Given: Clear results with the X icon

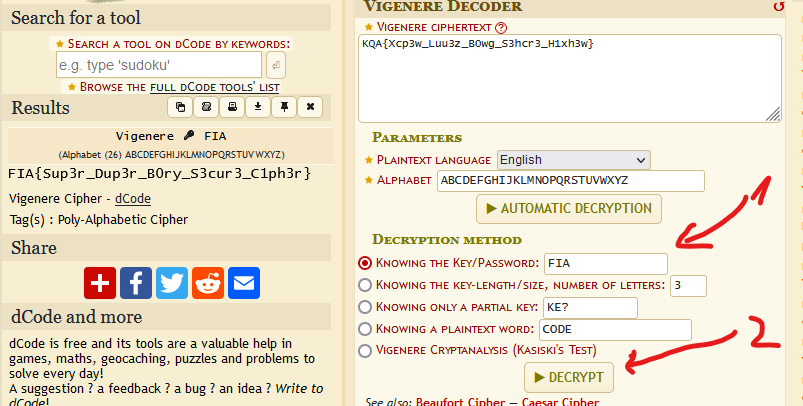Looking at the screenshot, I should point(310,107).
